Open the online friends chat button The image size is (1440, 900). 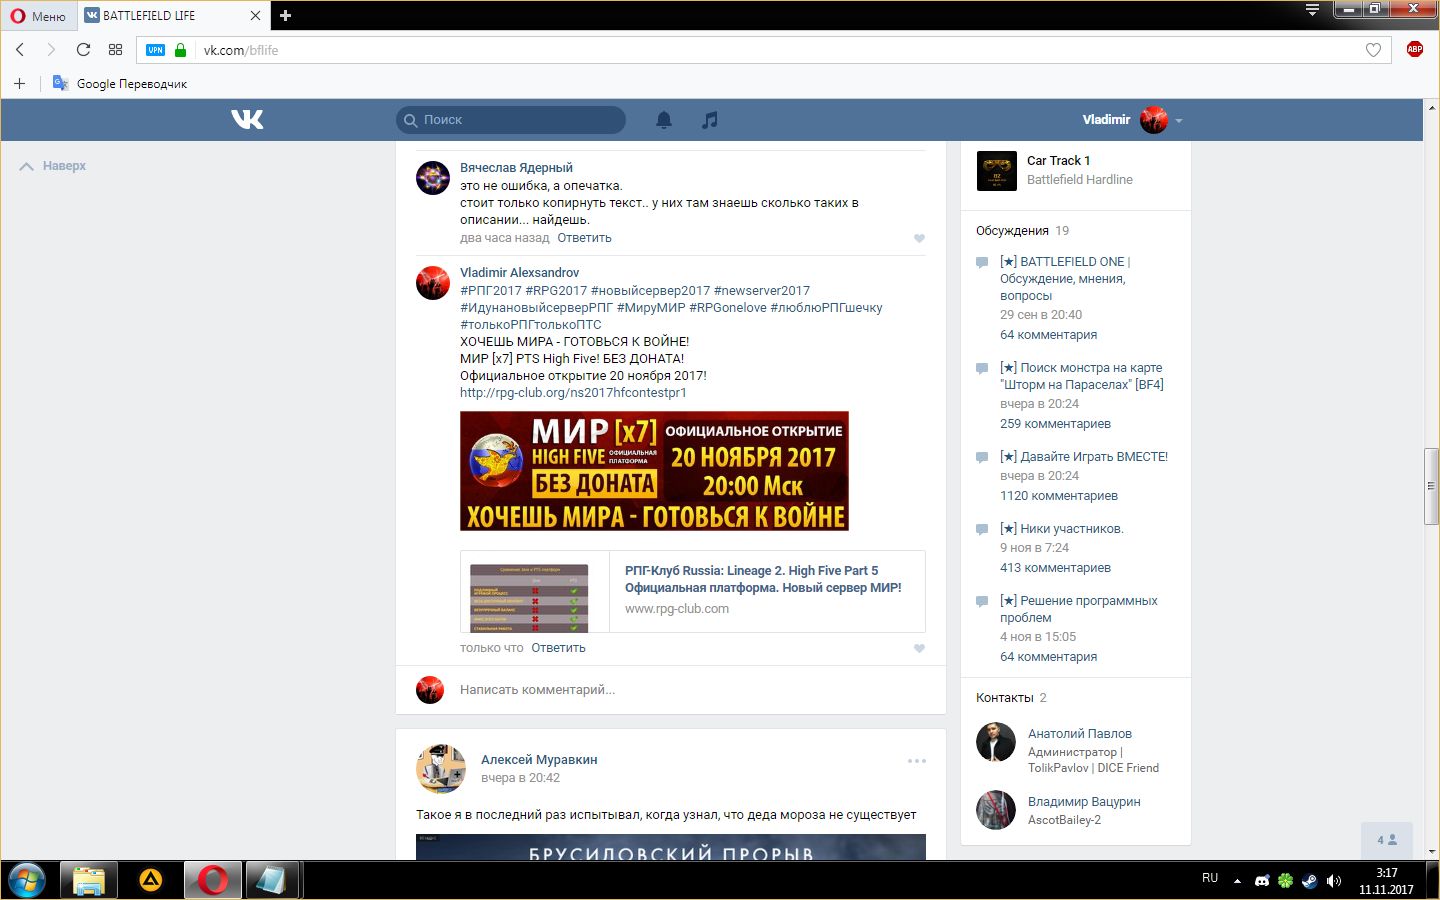pyautogui.click(x=1387, y=840)
